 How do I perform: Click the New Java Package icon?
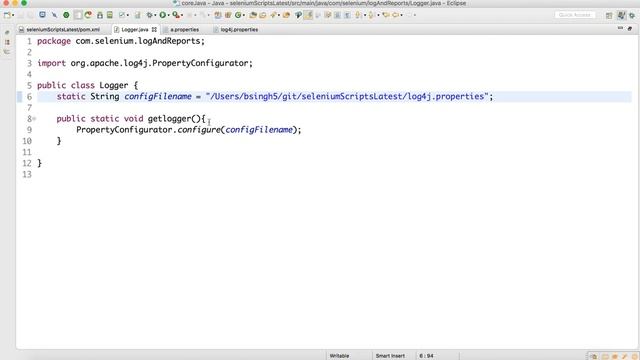228,15
